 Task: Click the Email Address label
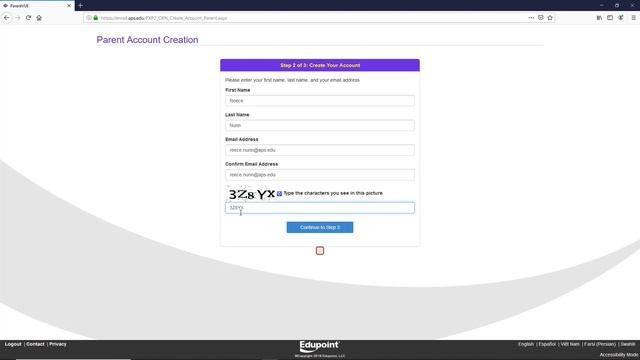[x=242, y=139]
